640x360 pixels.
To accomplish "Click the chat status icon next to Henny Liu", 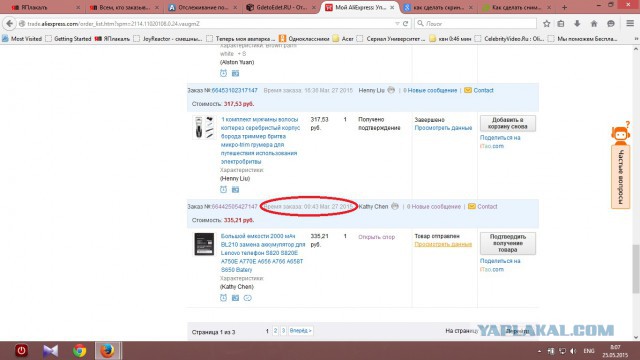I will point(391,90).
